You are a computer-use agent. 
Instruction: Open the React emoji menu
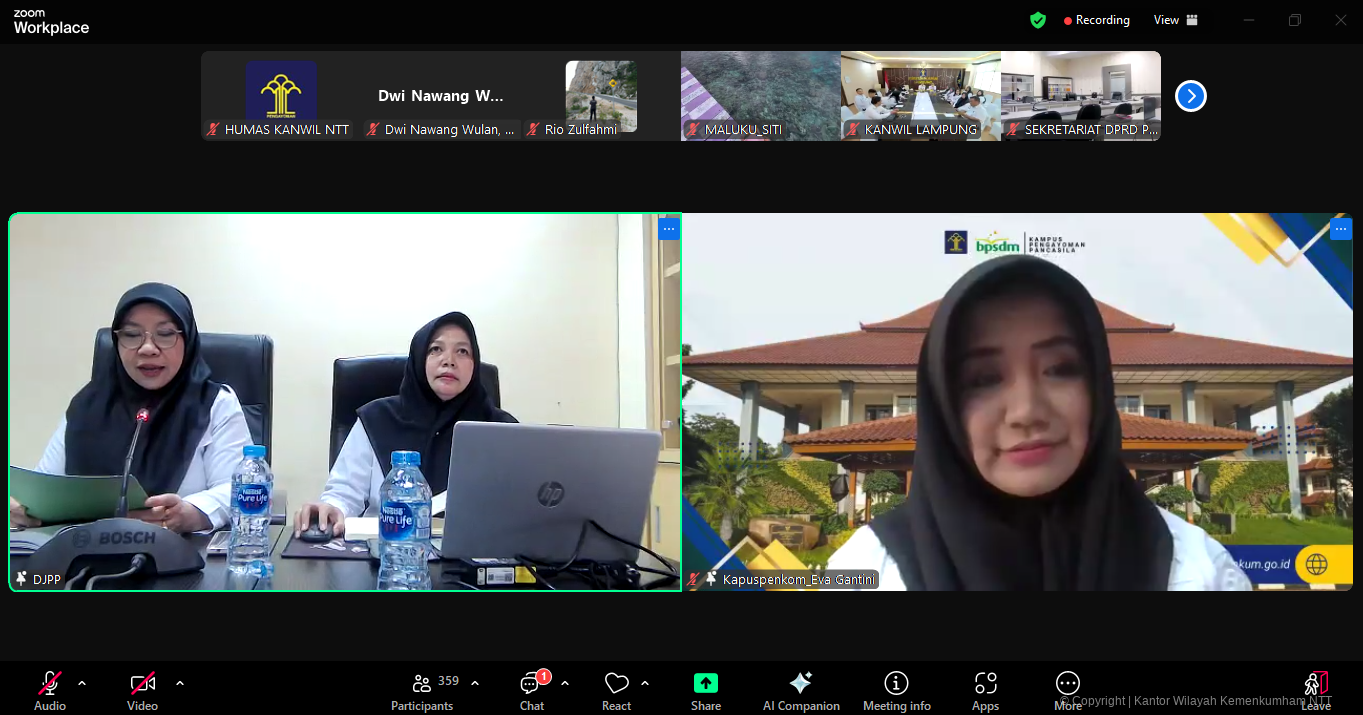(x=616, y=690)
